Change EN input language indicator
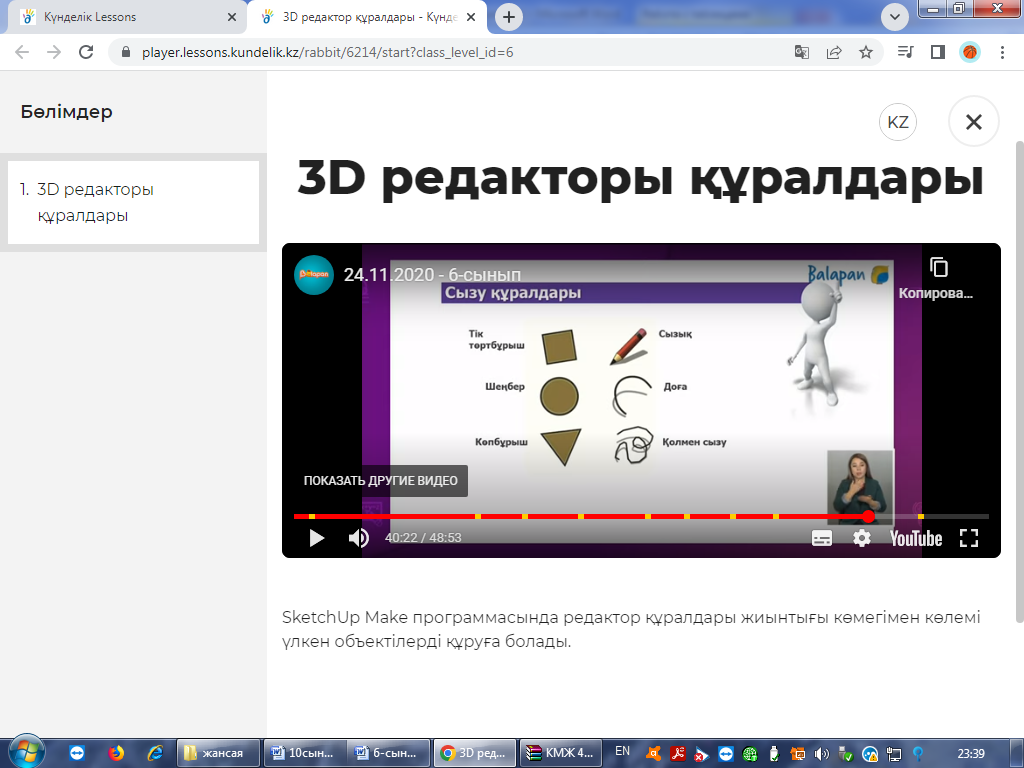1024x768 pixels. pos(622,752)
